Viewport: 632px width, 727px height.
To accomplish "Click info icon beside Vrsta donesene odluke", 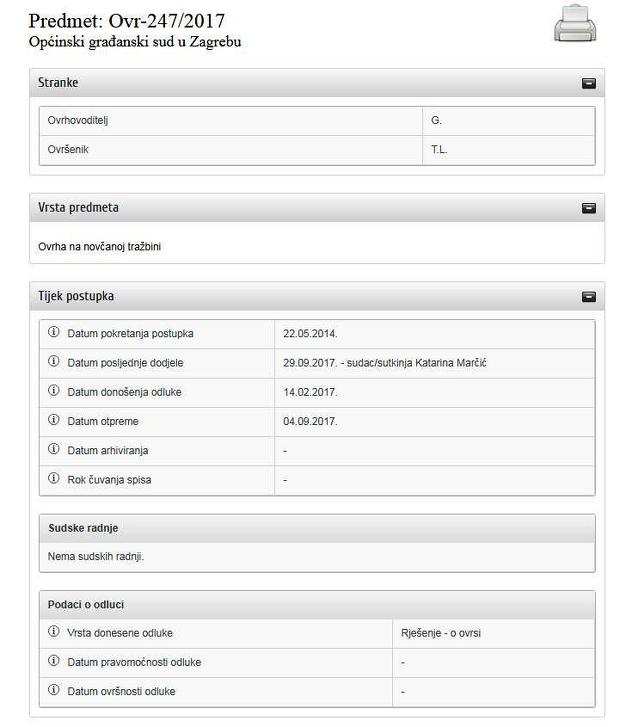I will [54, 633].
